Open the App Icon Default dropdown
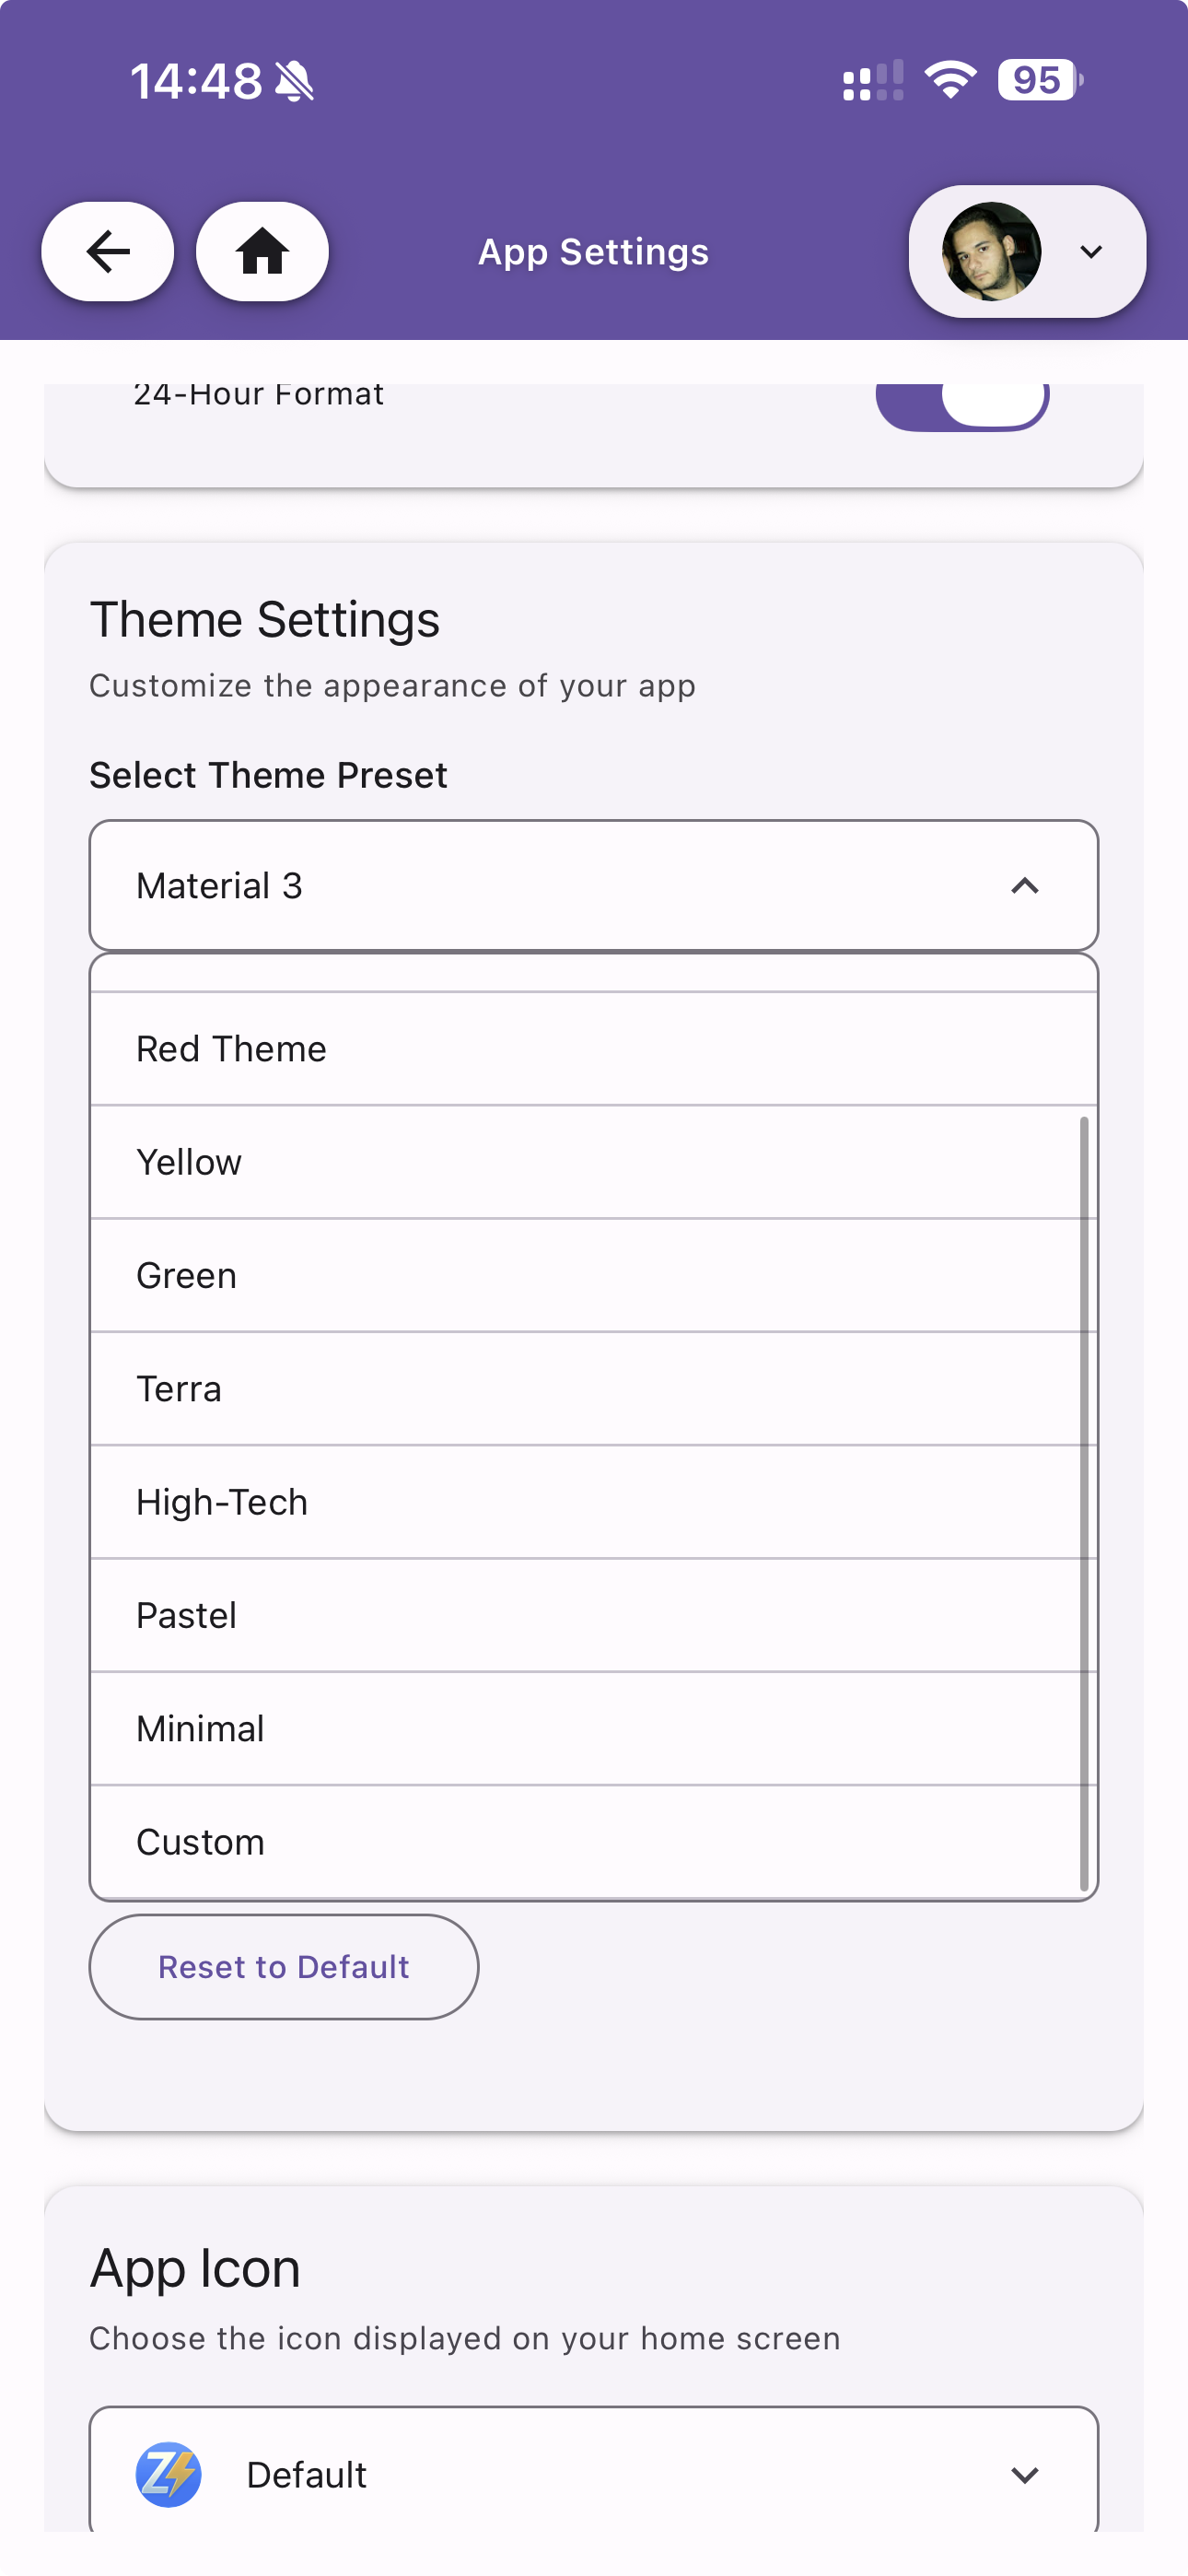The width and height of the screenshot is (1188, 2576). [1024, 2475]
